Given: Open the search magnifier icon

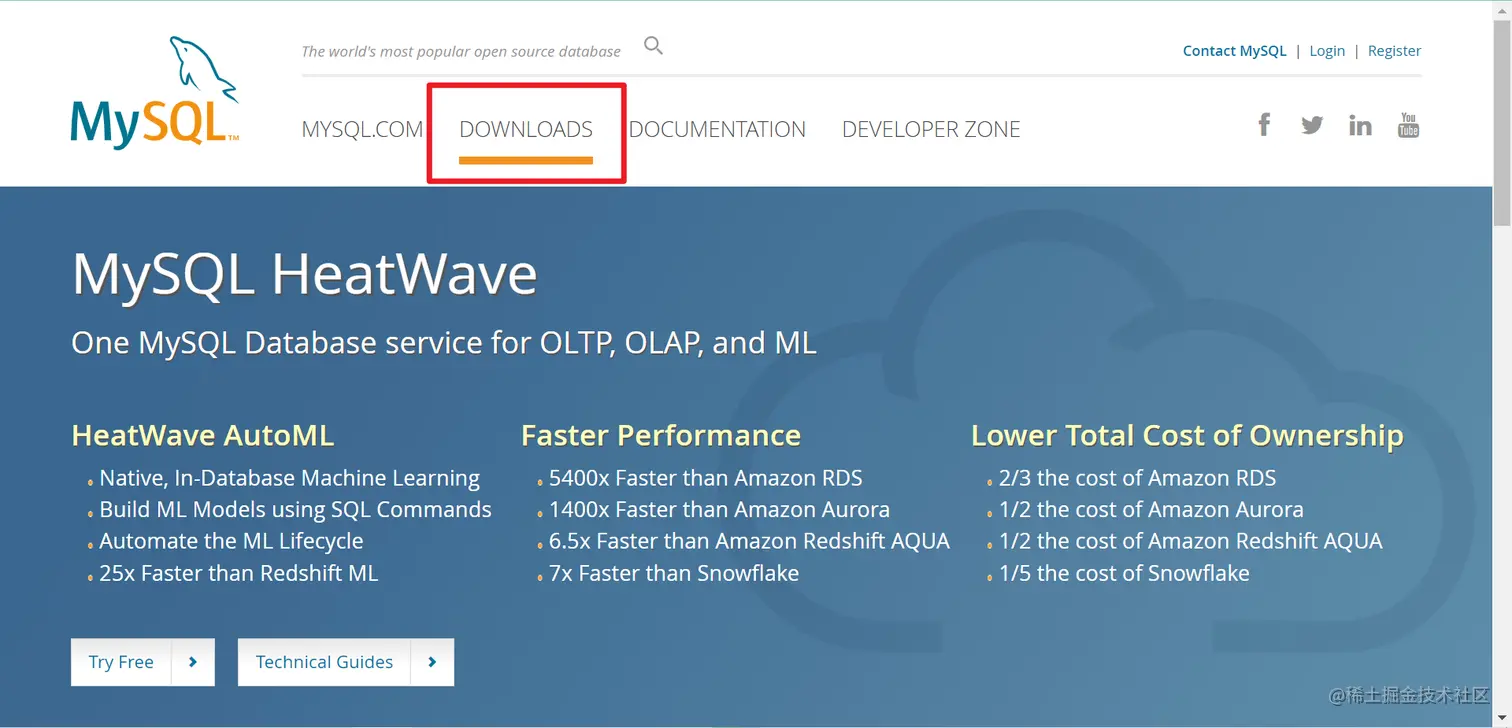Looking at the screenshot, I should coord(653,45).
